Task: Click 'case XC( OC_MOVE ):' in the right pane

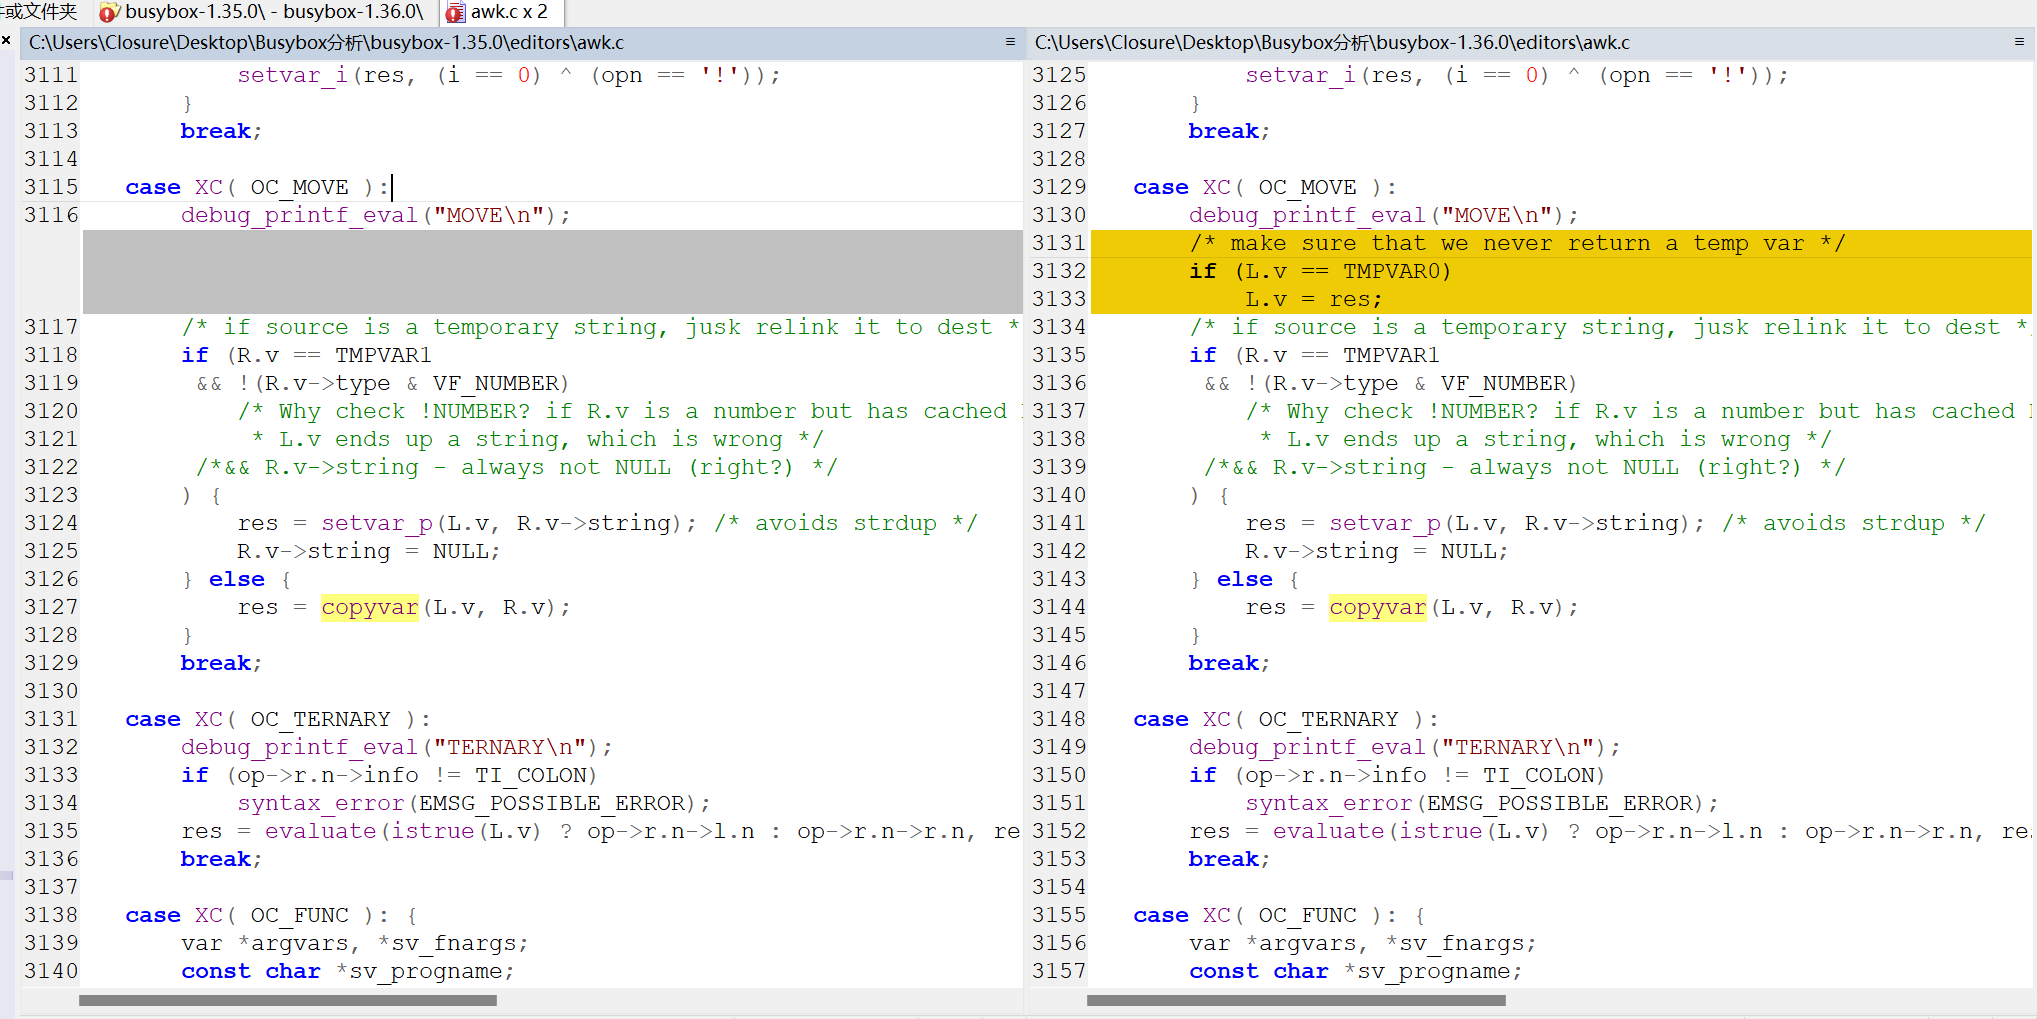Action: click(x=1265, y=187)
